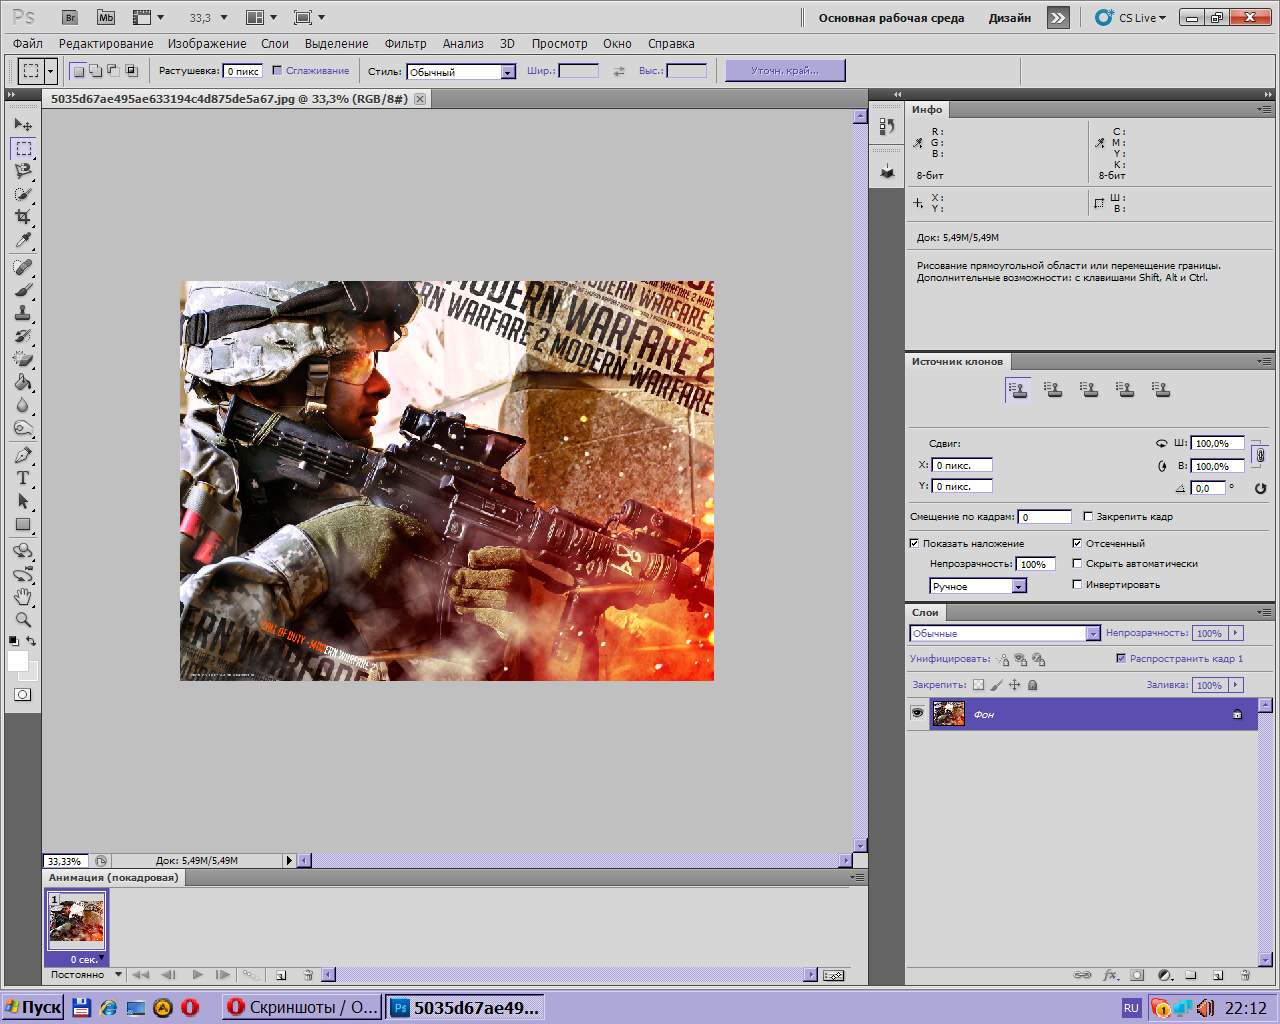Select the Pen tool
Image resolution: width=1280 pixels, height=1024 pixels.
(23, 455)
